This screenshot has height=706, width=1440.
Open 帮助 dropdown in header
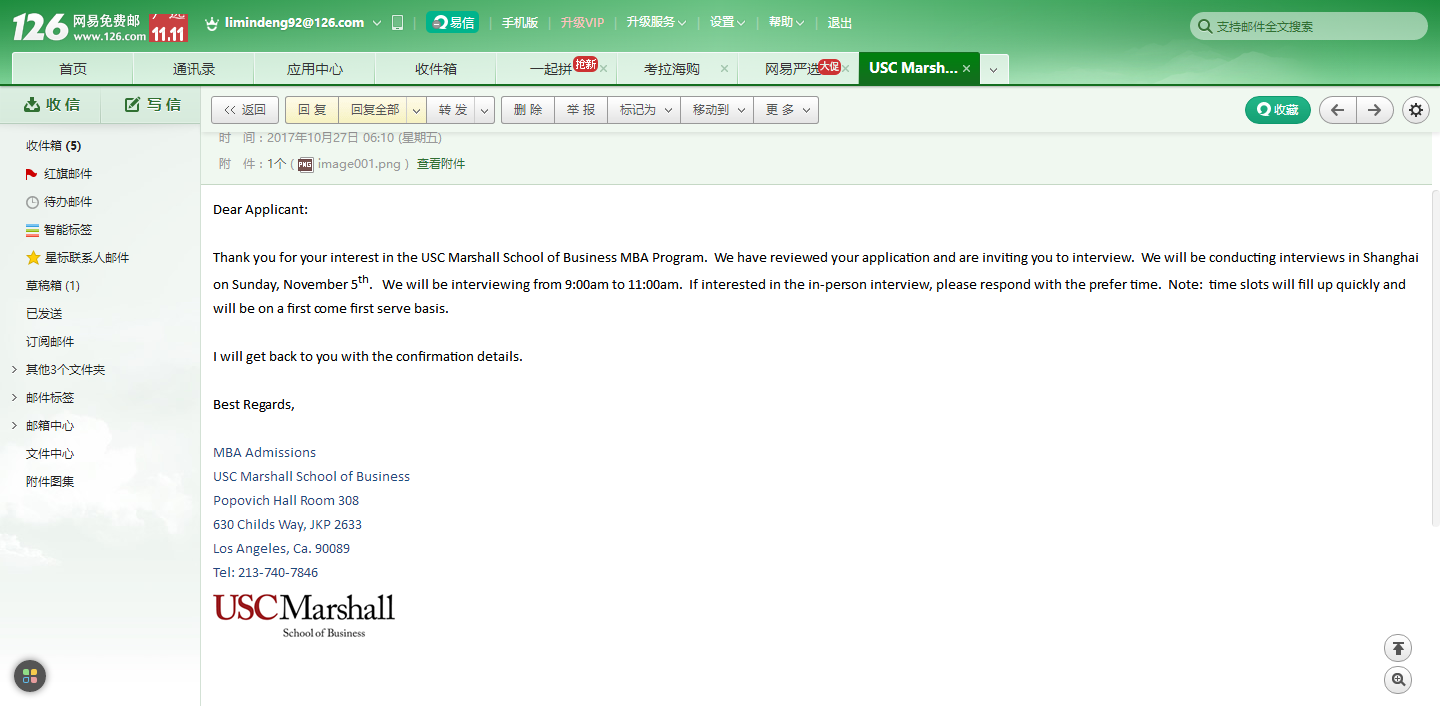[787, 23]
